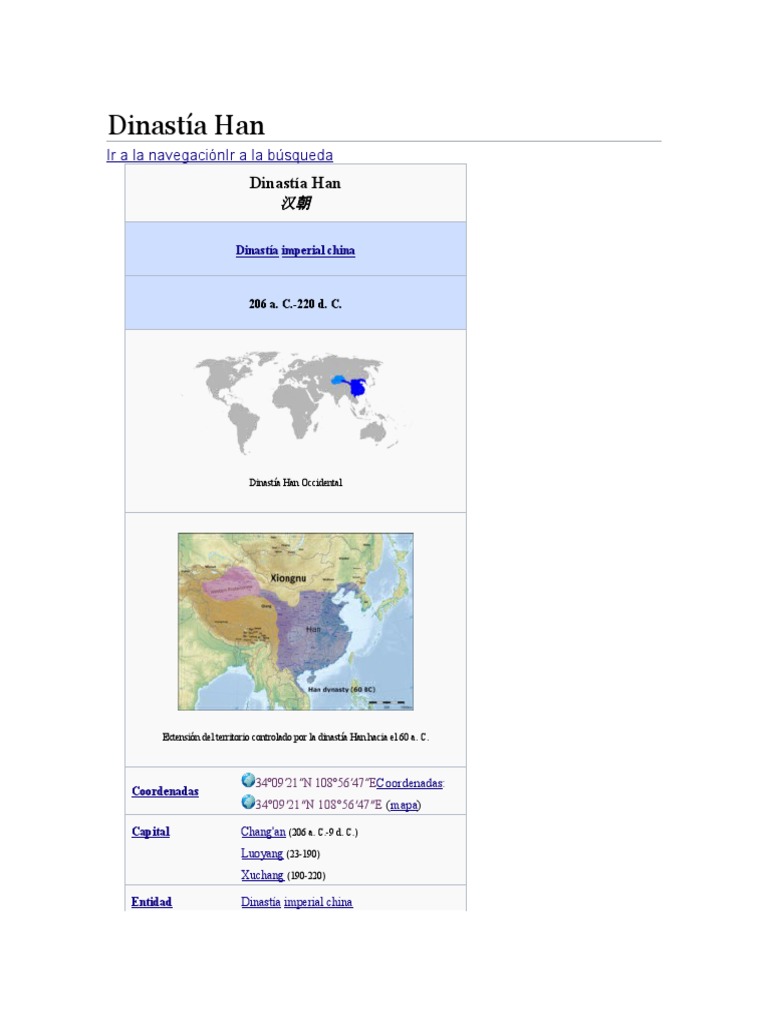
Task: Open the '(mapa)' link
Action: point(404,805)
